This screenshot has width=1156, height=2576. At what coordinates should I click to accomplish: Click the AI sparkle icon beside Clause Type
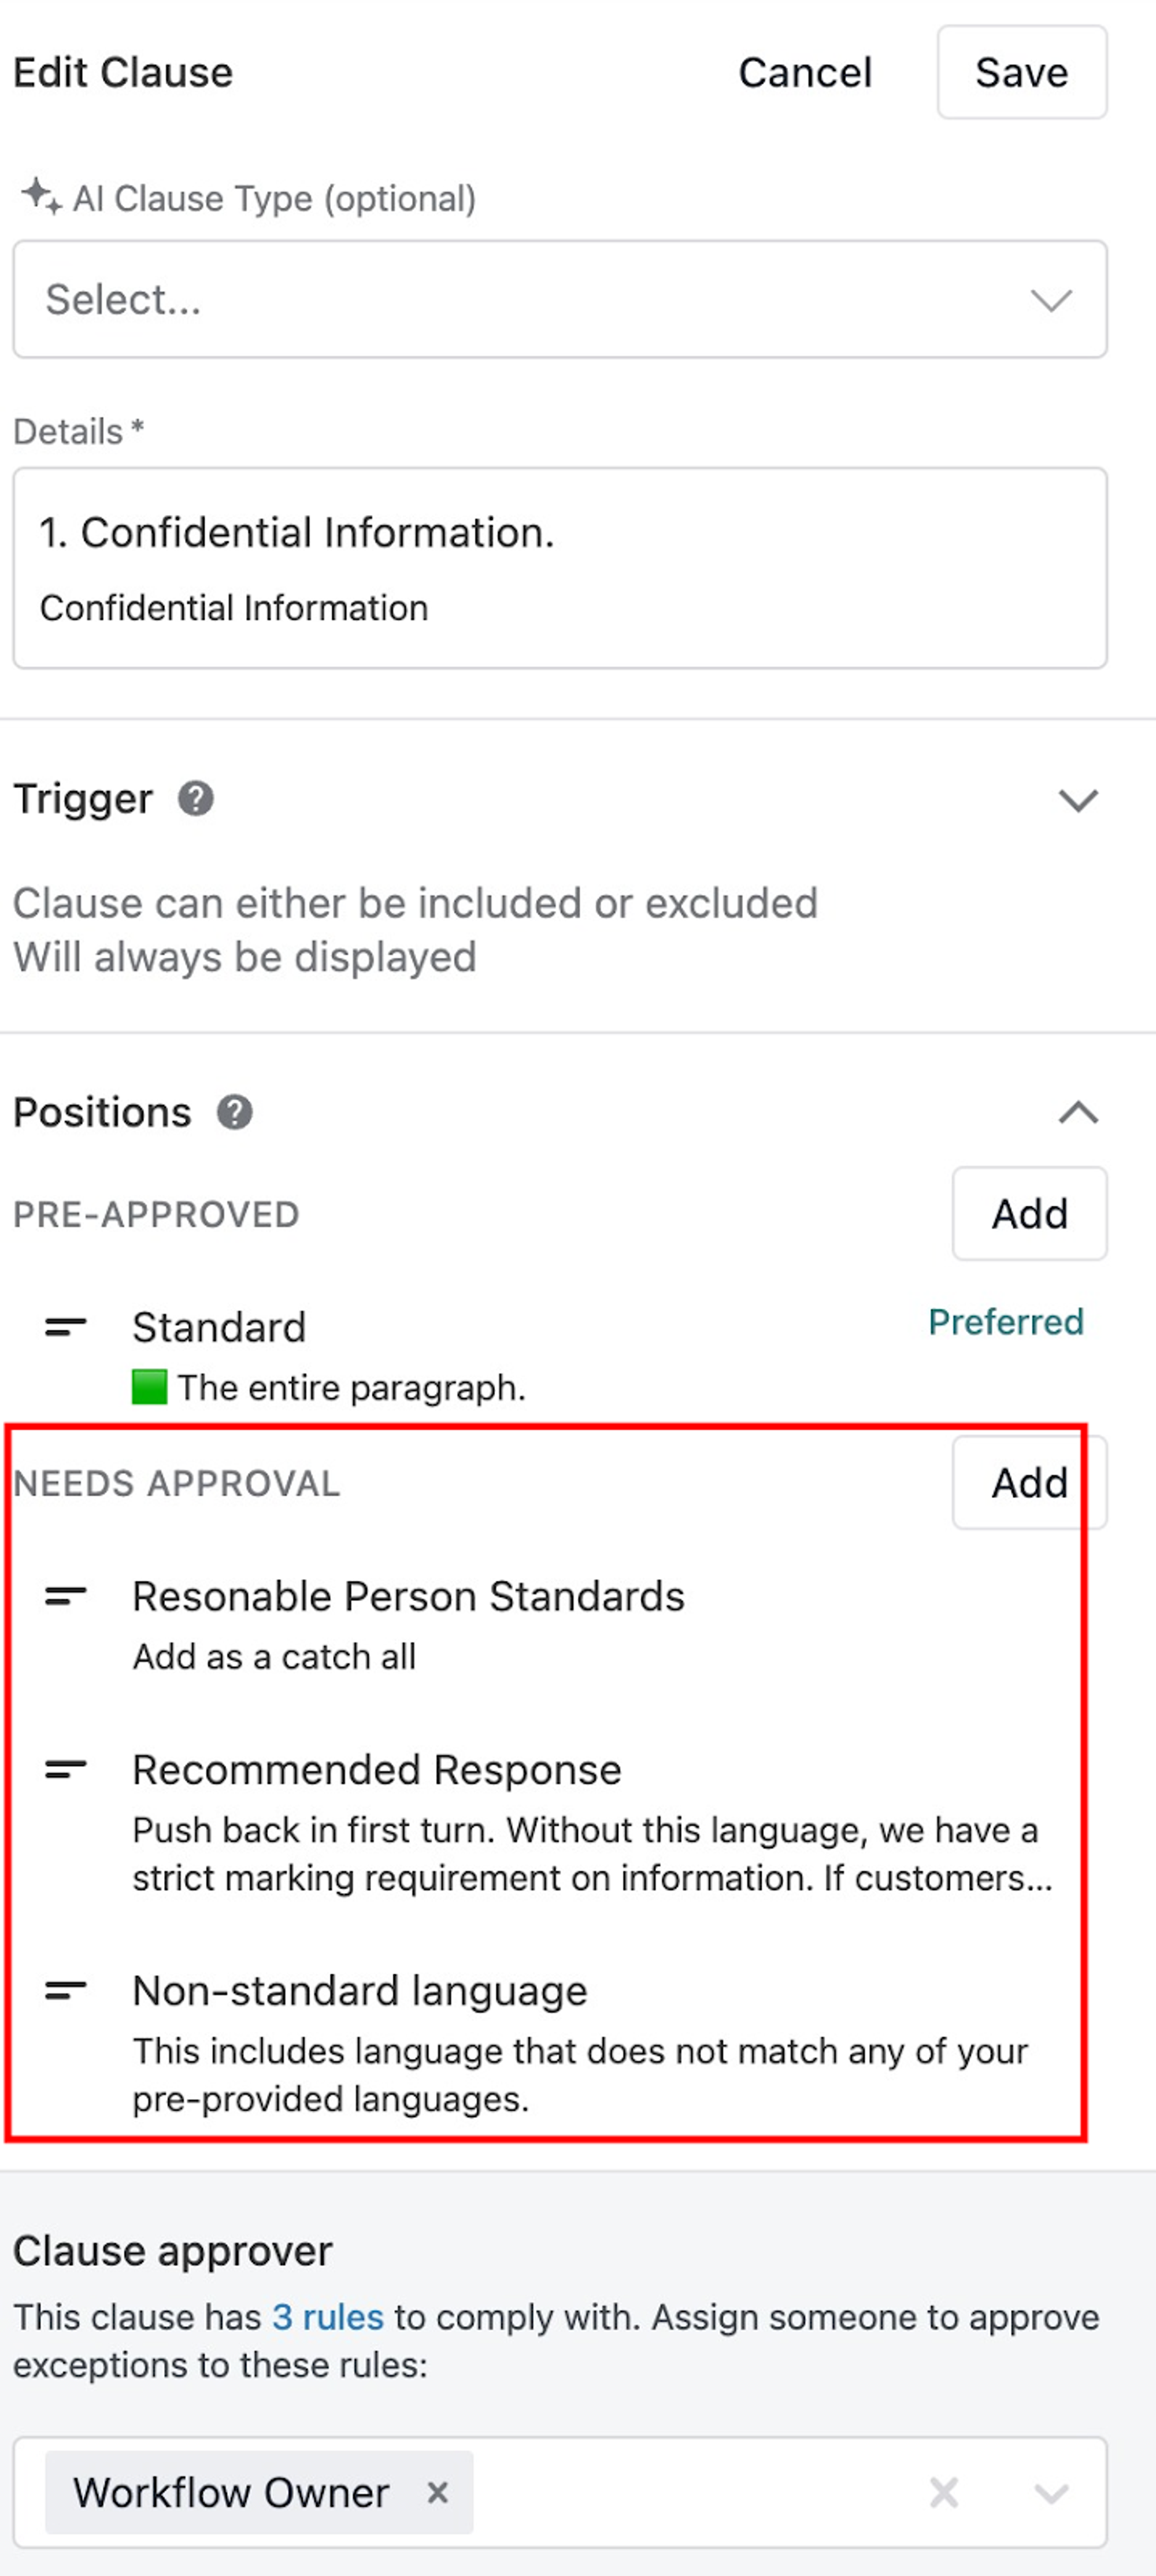tap(42, 196)
